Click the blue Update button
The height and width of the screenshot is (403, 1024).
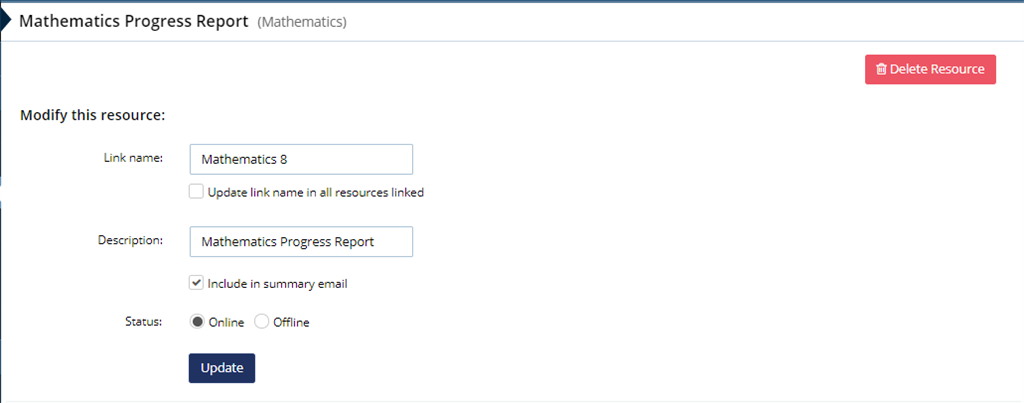coord(222,368)
